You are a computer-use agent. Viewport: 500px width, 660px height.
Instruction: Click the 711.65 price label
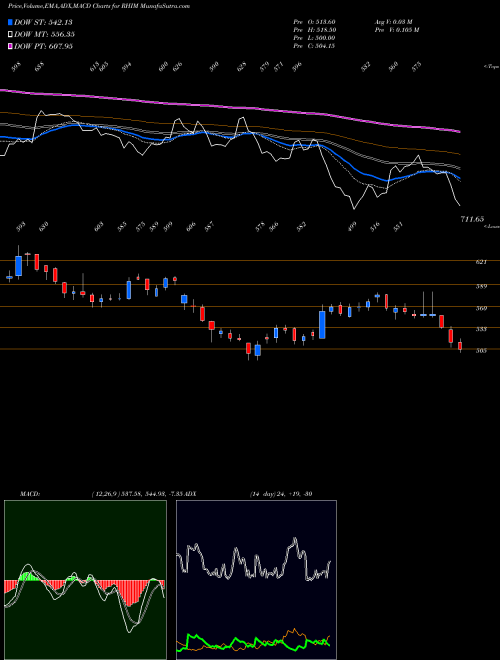point(472,219)
